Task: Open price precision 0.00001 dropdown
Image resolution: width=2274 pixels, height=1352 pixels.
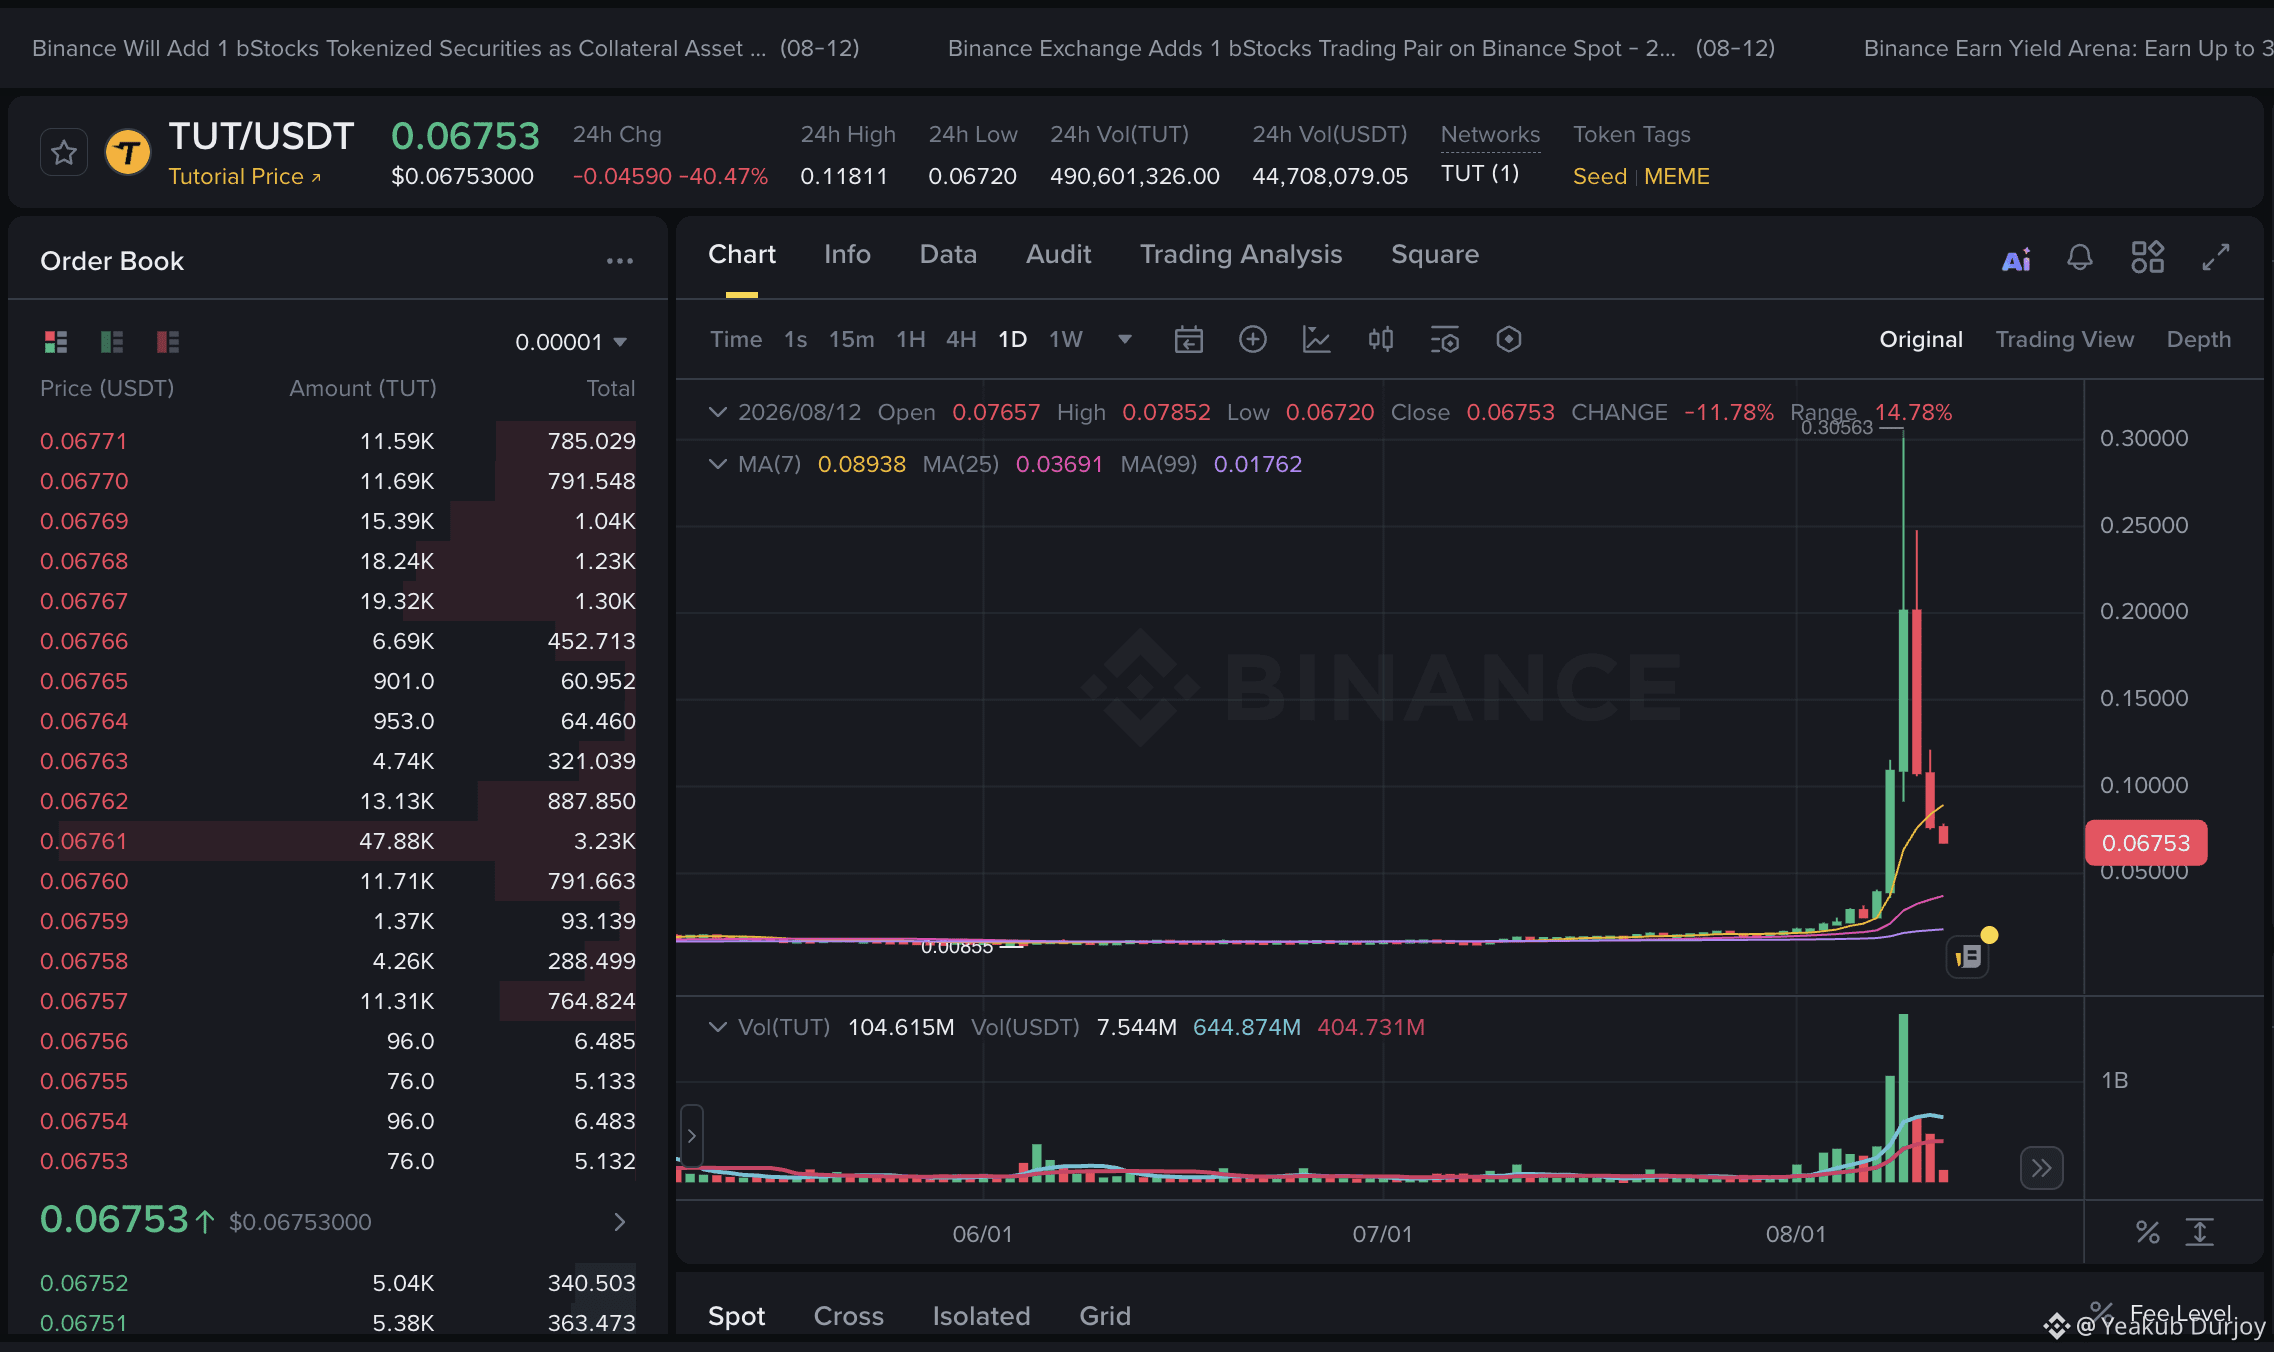Action: (x=571, y=342)
